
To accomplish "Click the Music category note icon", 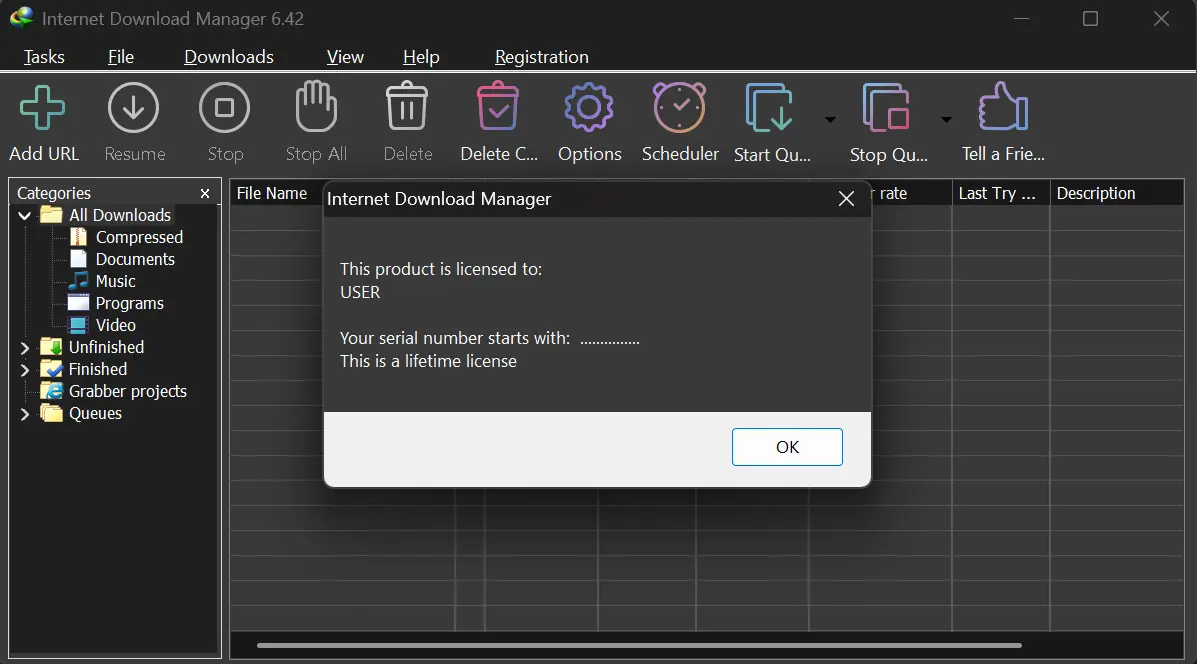I will [x=79, y=281].
